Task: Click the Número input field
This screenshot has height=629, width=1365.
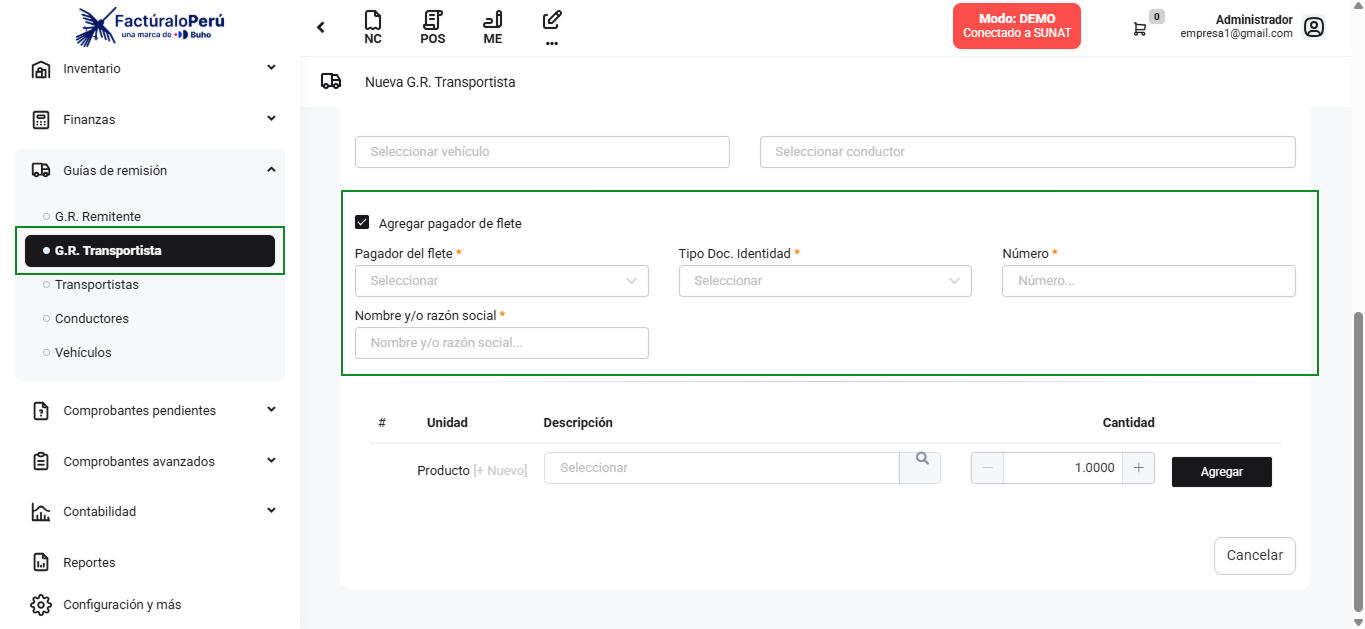Action: pyautogui.click(x=1148, y=281)
